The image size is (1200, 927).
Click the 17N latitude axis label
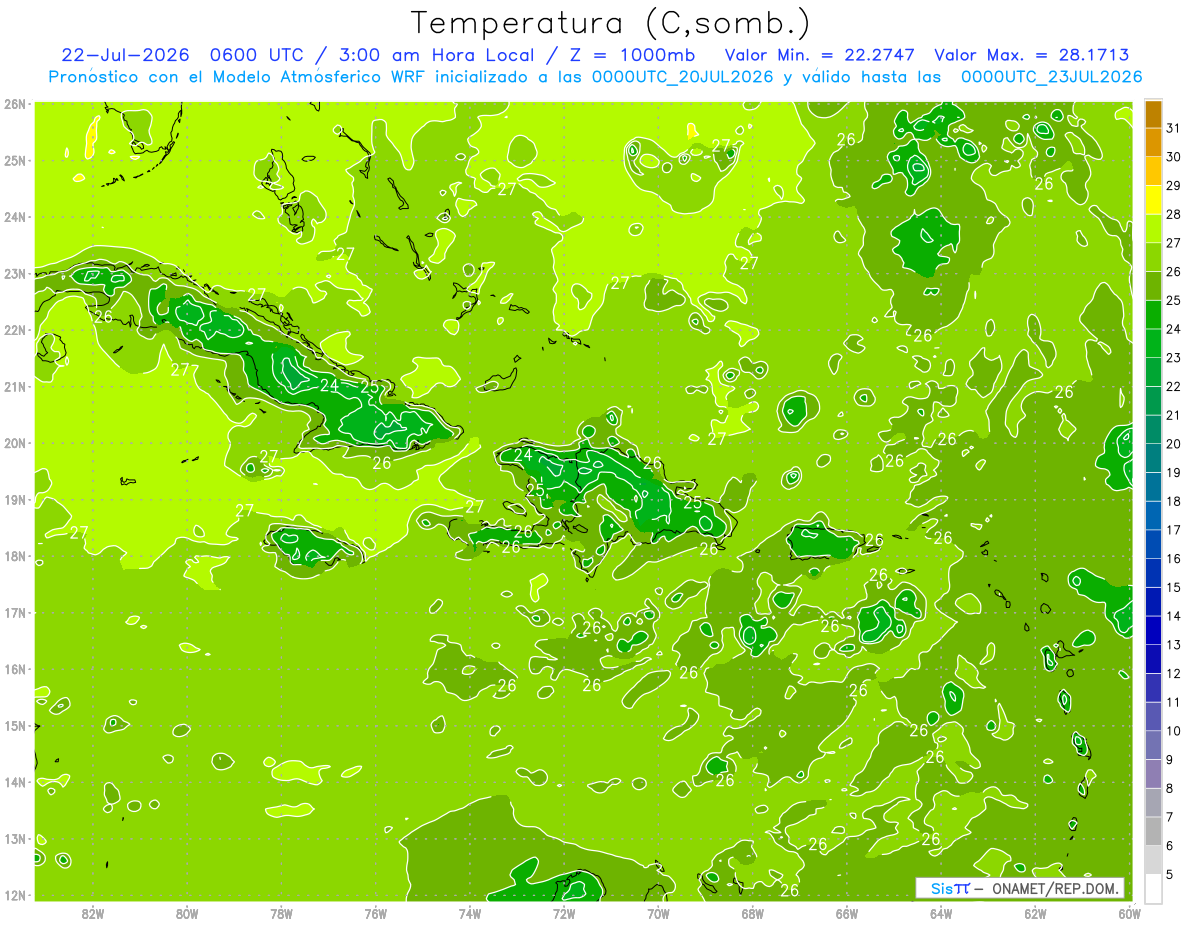[x=15, y=613]
